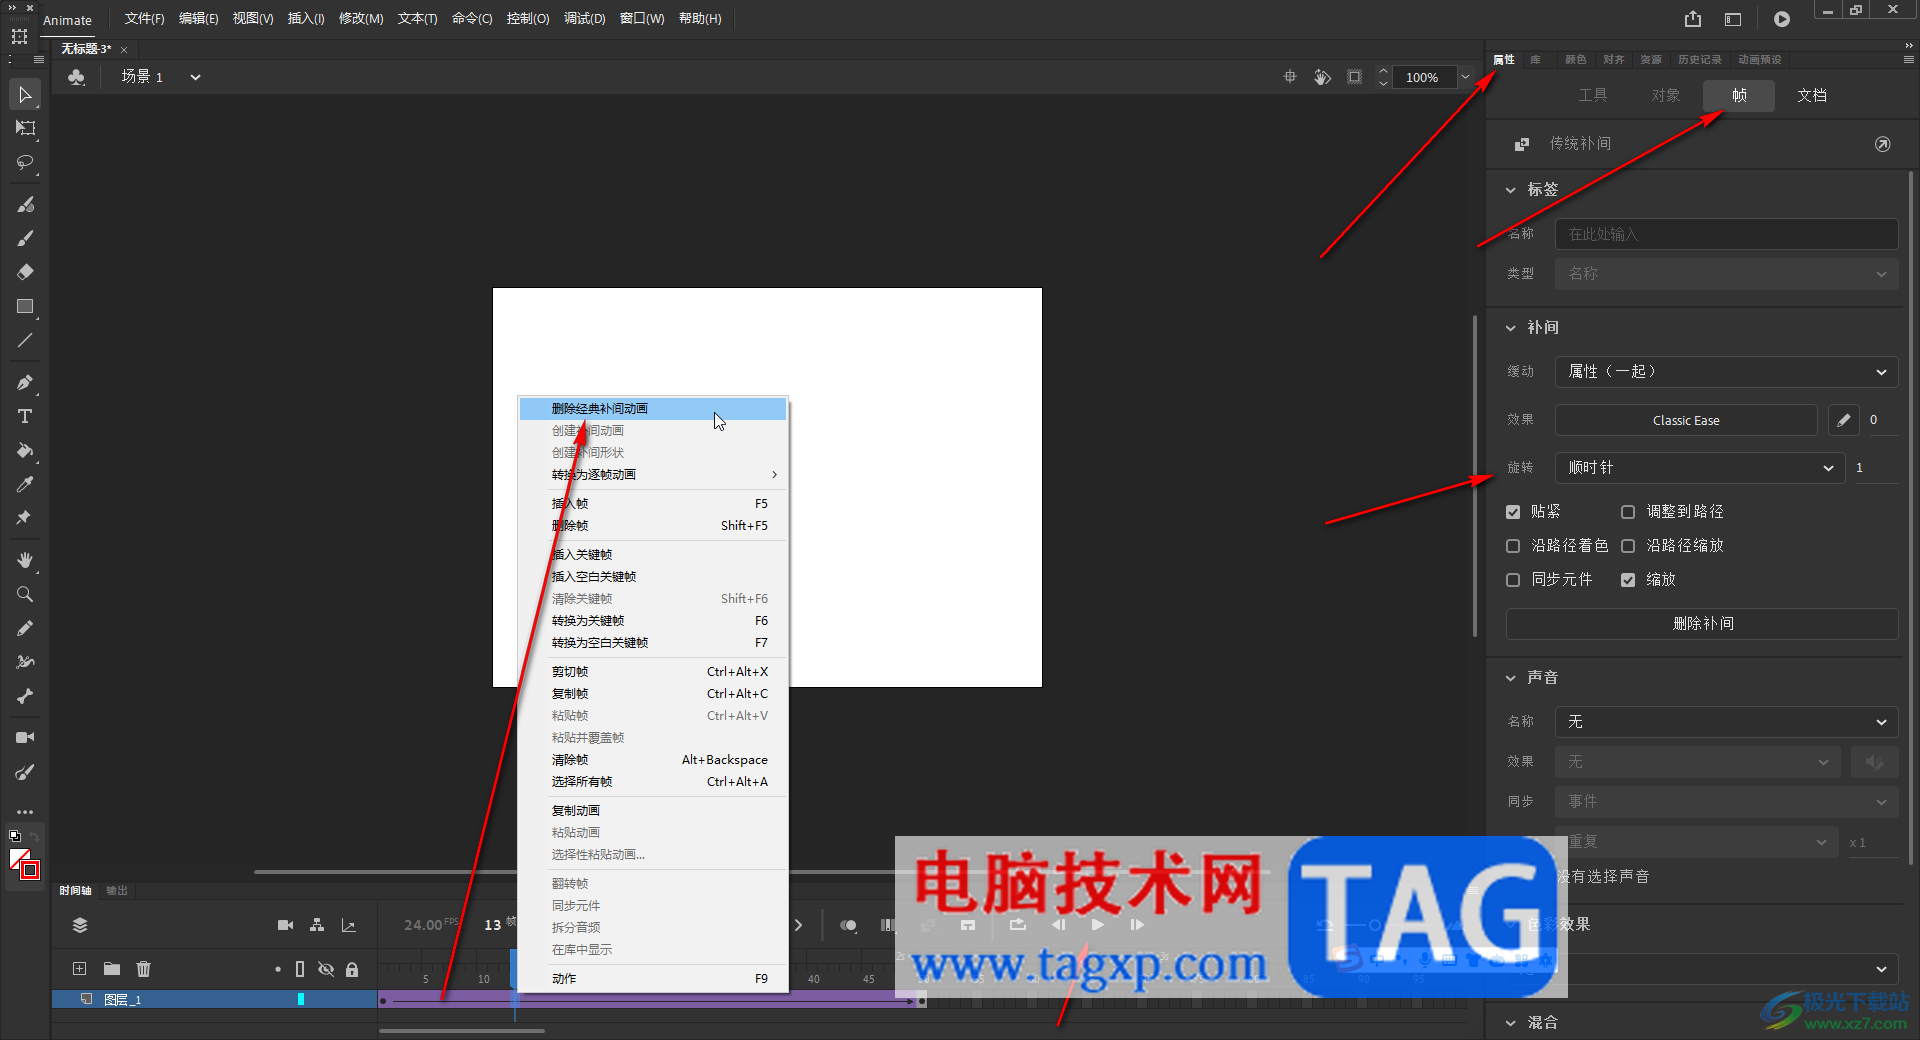Enable the 沿路径着色 checkbox

coord(1513,546)
